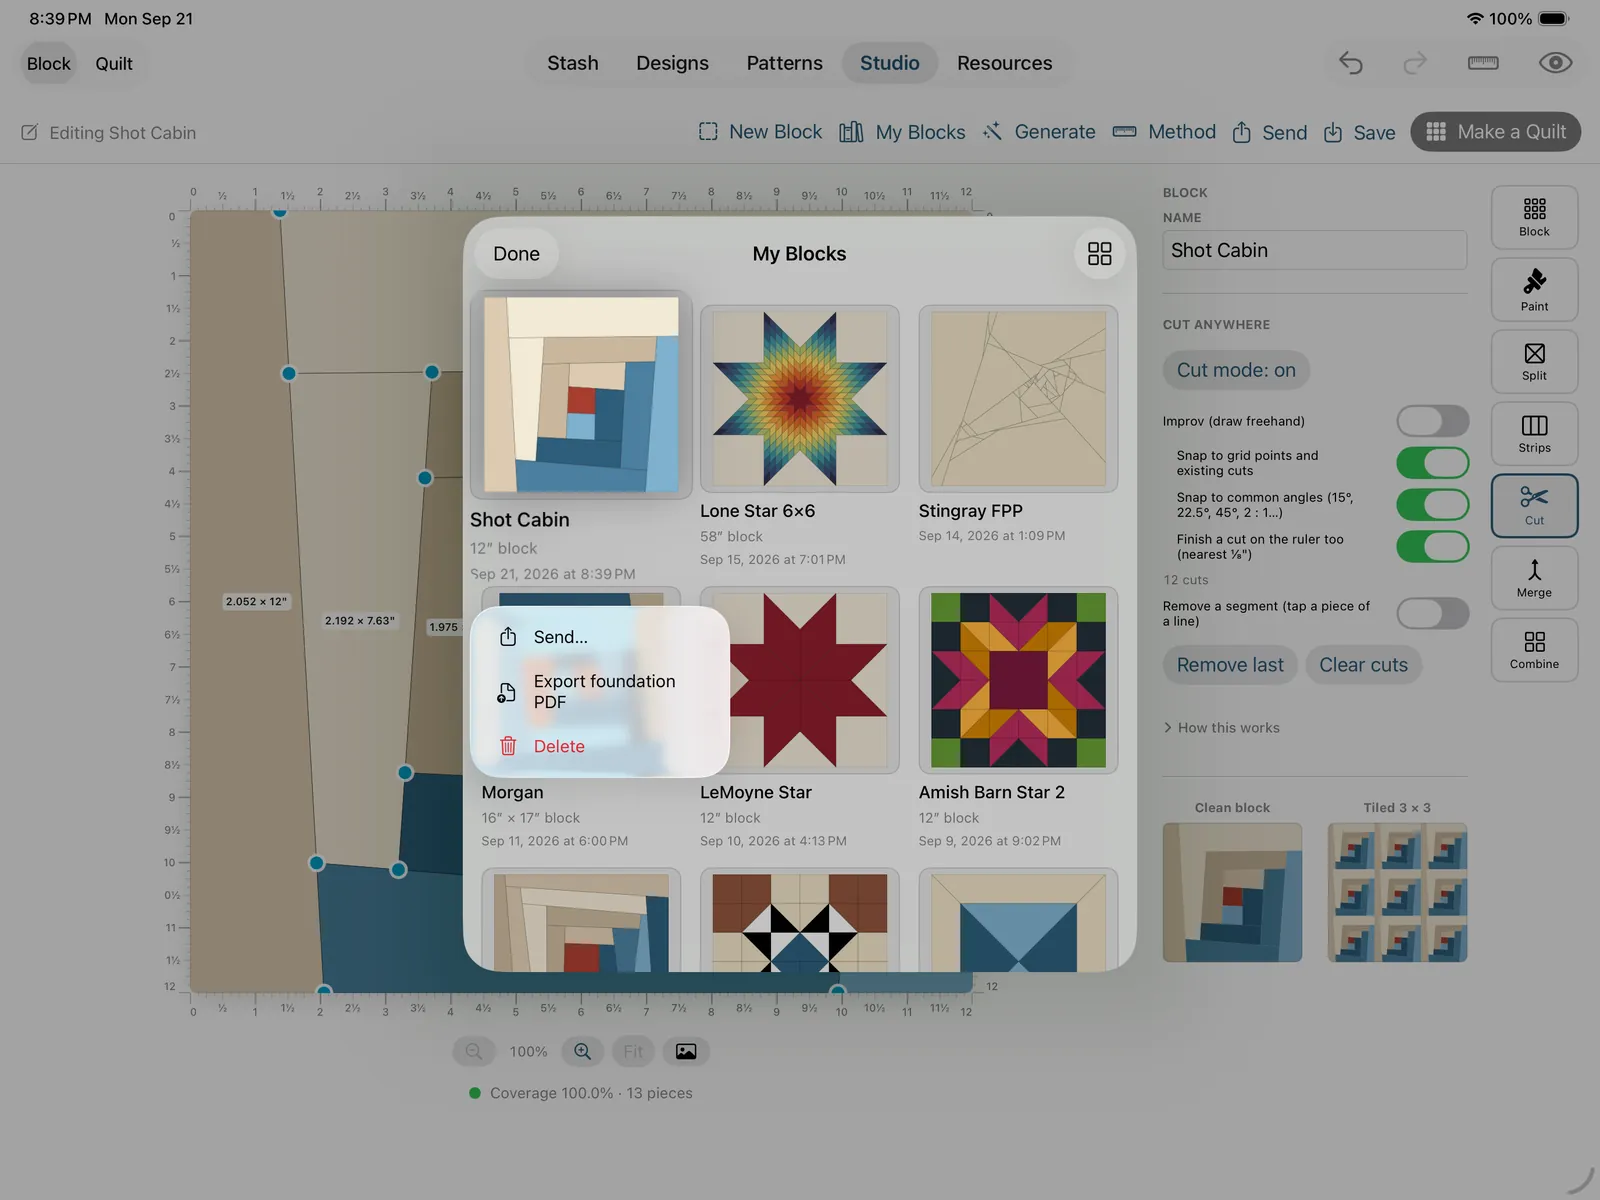Click the redo arrow icon
Viewport: 1600px width, 1200px height.
pos(1415,63)
